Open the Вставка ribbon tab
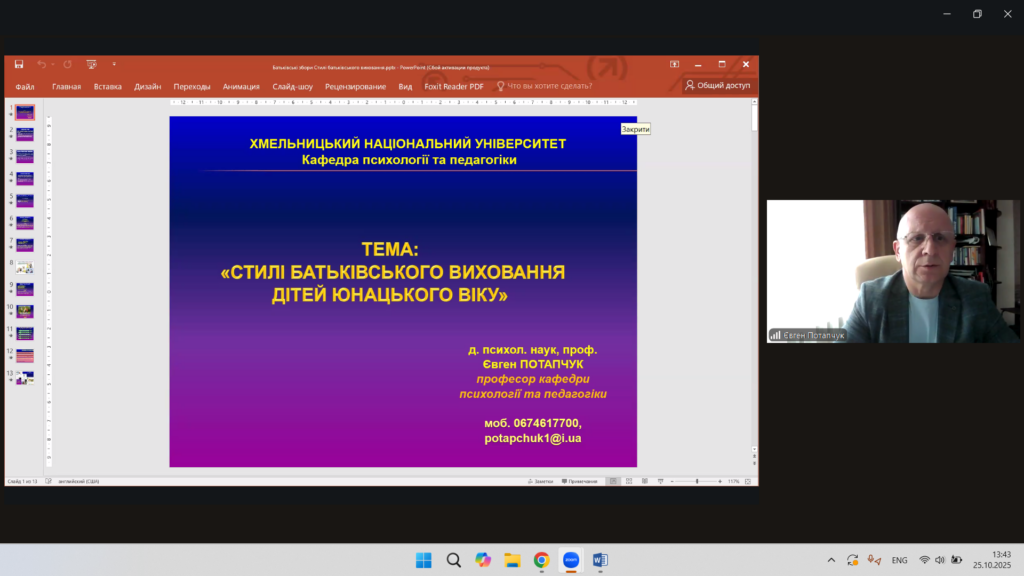 click(107, 86)
